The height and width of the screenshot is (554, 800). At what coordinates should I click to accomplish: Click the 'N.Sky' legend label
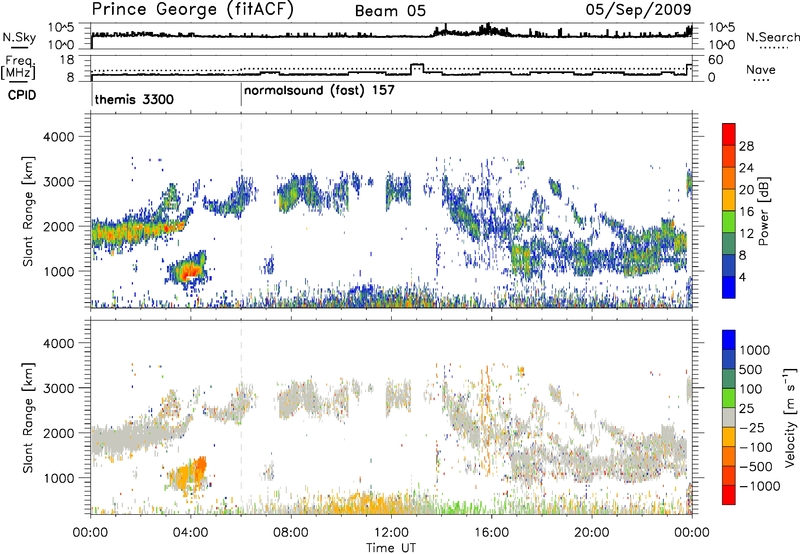tap(19, 37)
